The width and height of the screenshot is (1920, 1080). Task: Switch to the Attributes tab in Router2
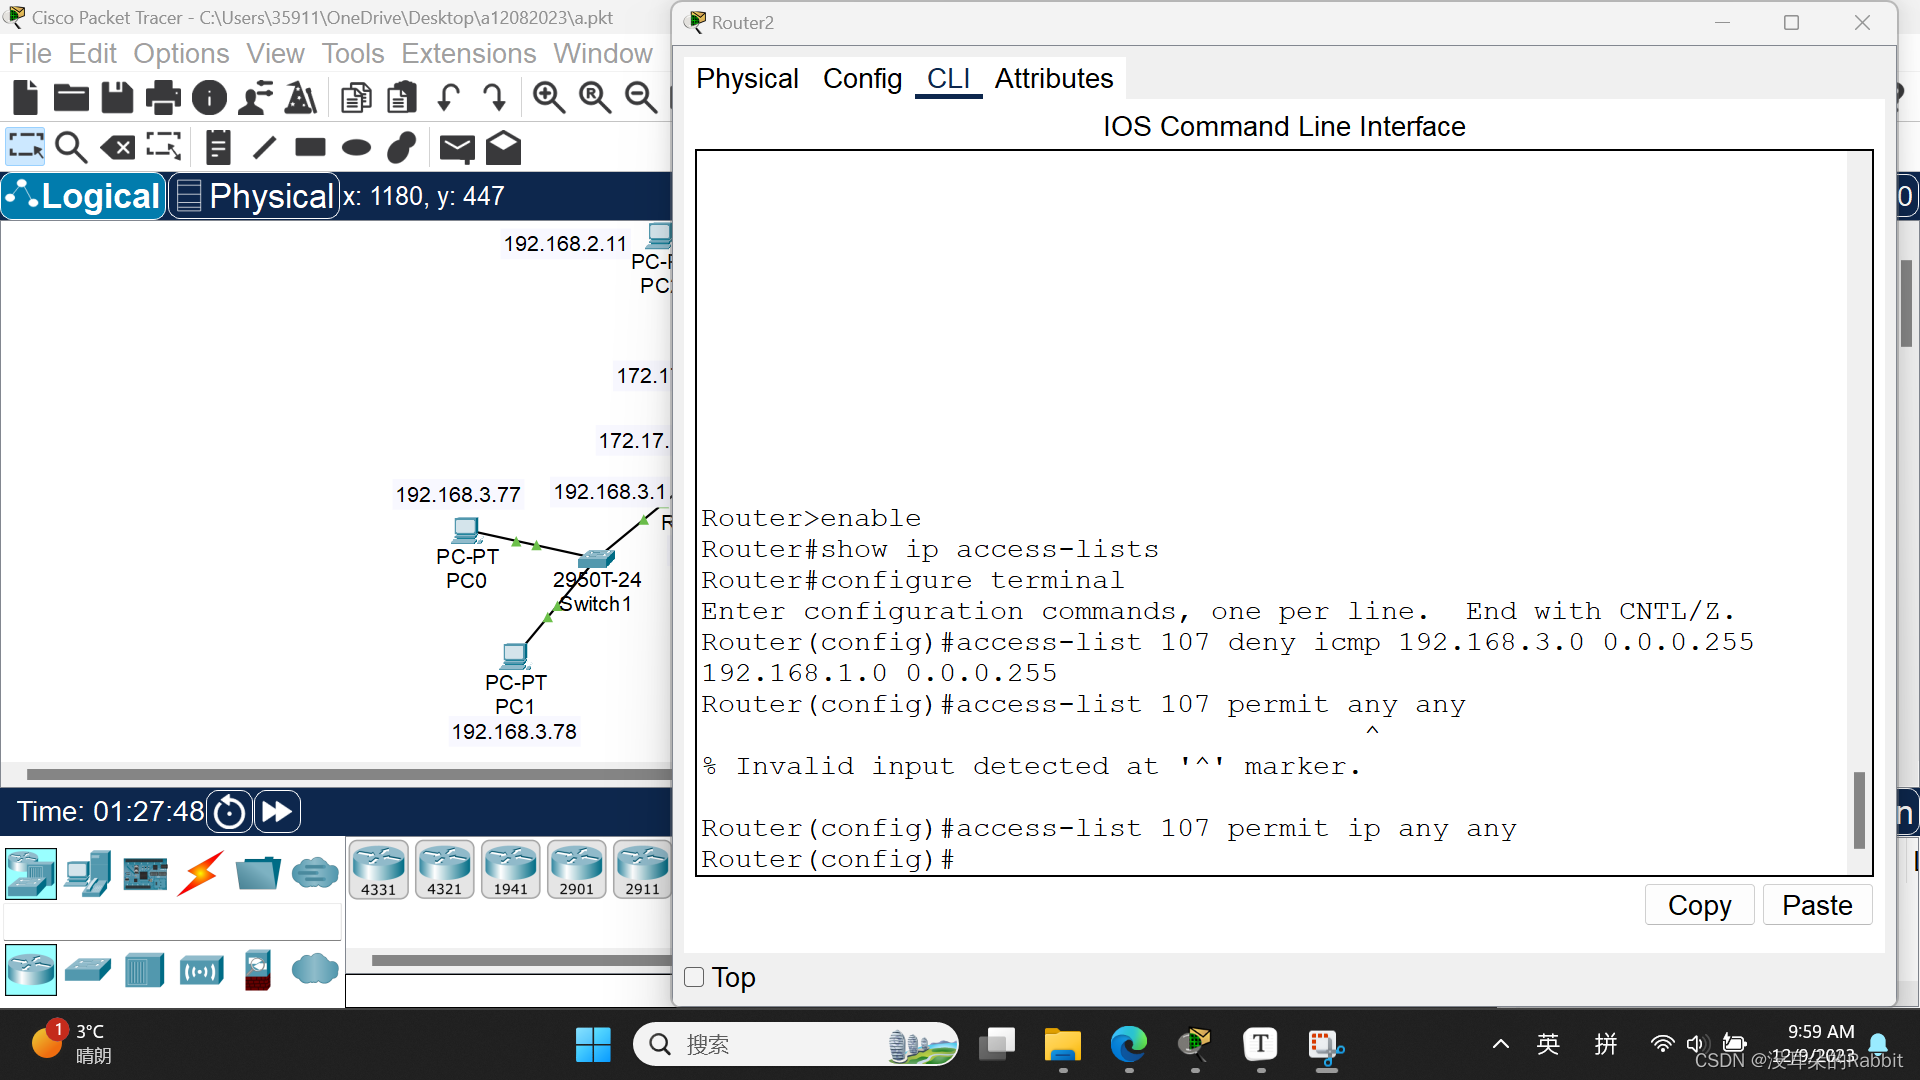[1053, 78]
